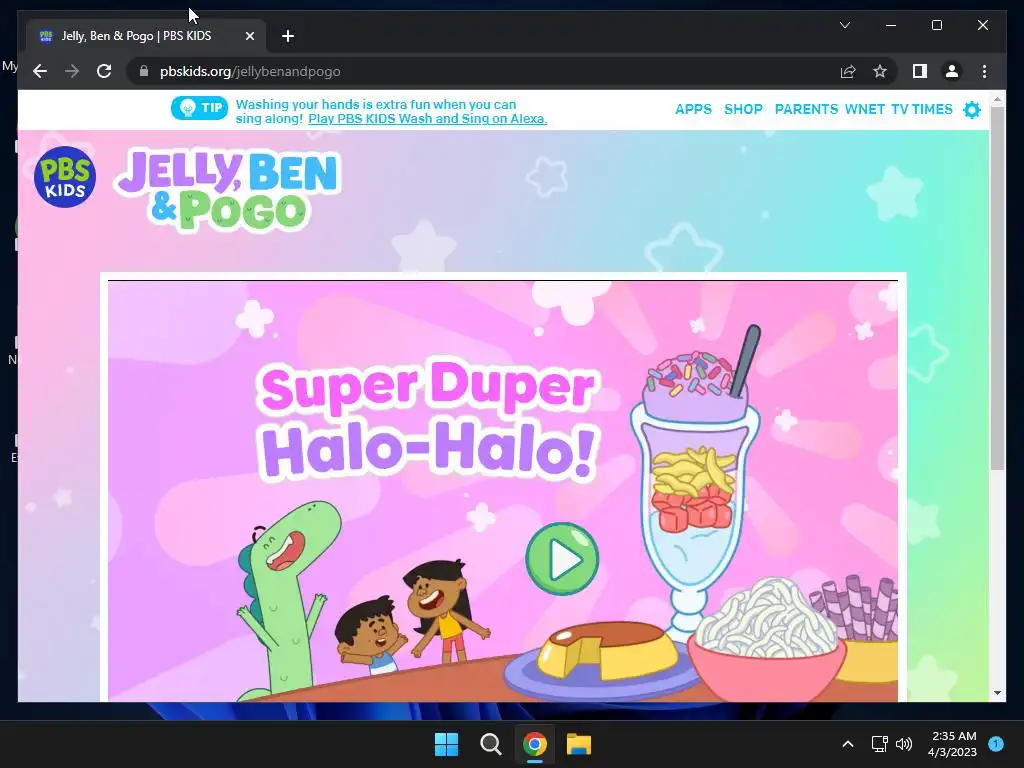The height and width of the screenshot is (768, 1024).
Task: Share this page from address bar
Action: pyautogui.click(x=848, y=71)
